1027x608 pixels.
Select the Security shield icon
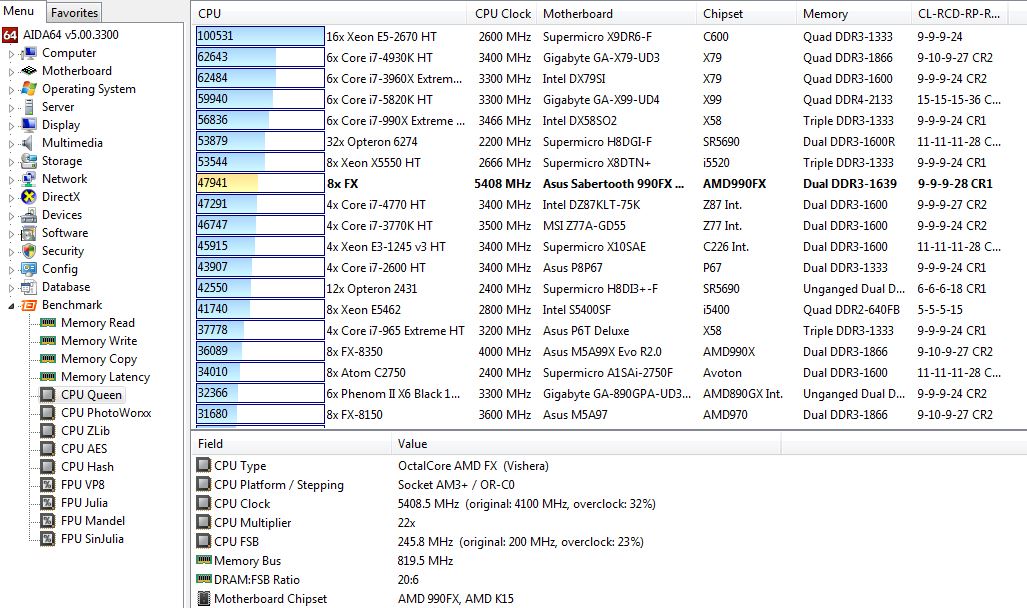(29, 251)
